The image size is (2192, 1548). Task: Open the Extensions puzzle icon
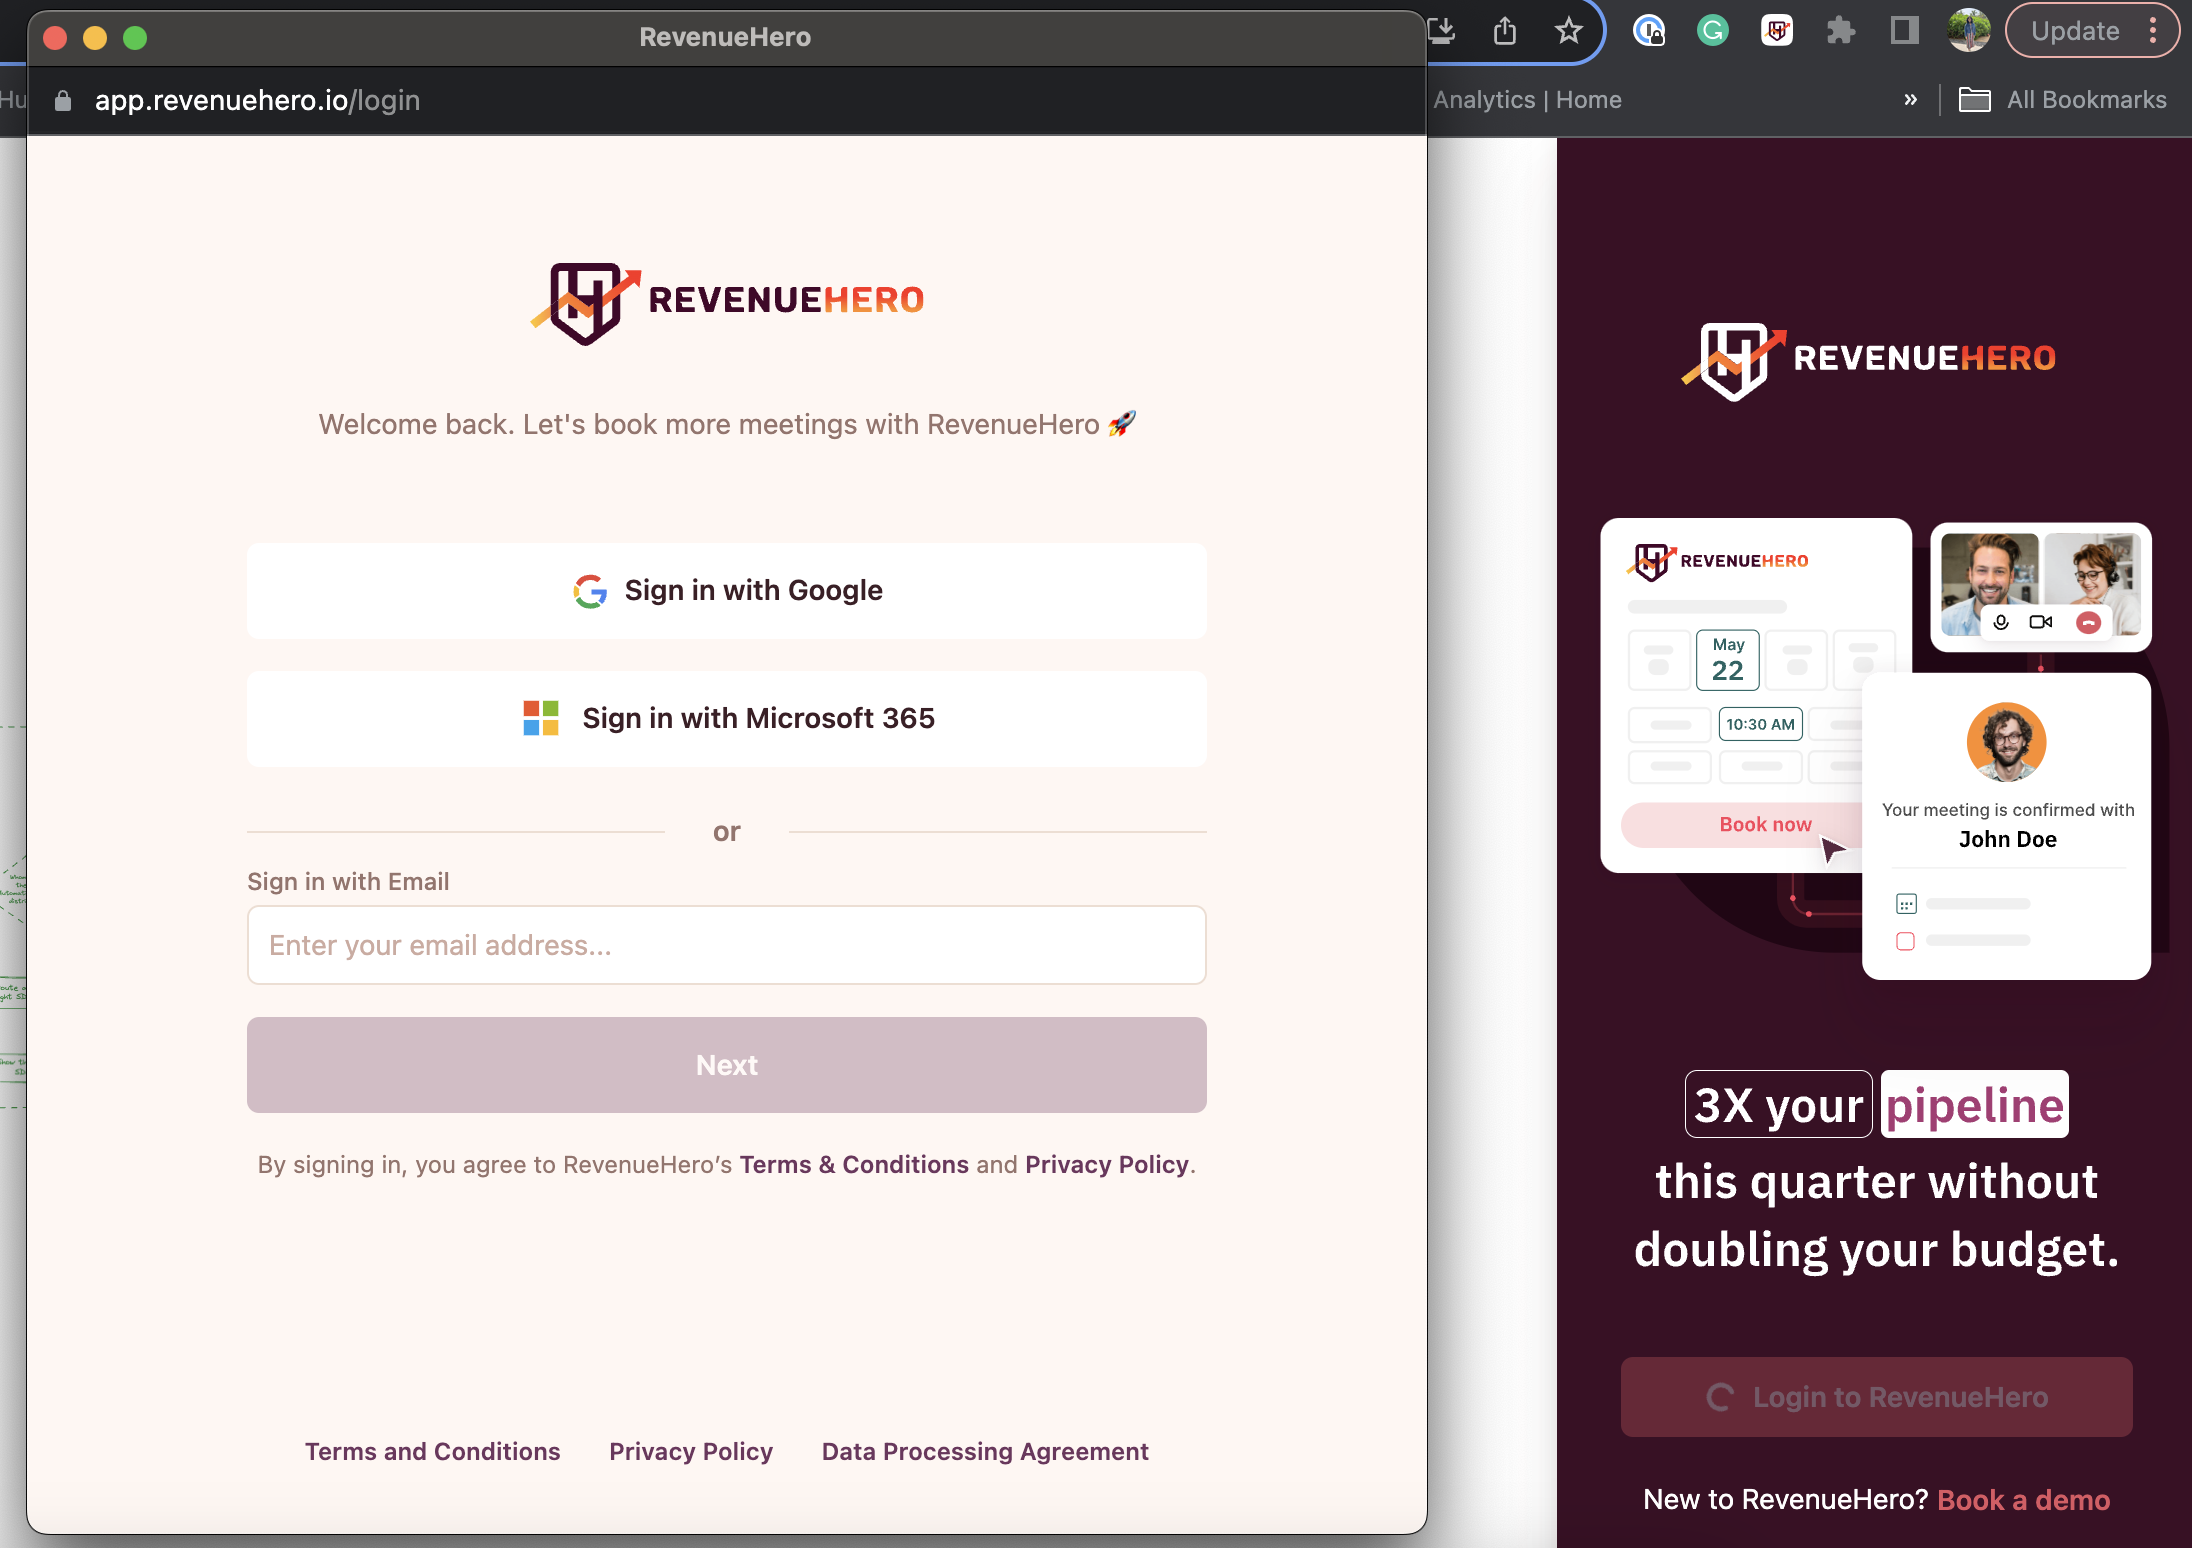[x=1841, y=31]
